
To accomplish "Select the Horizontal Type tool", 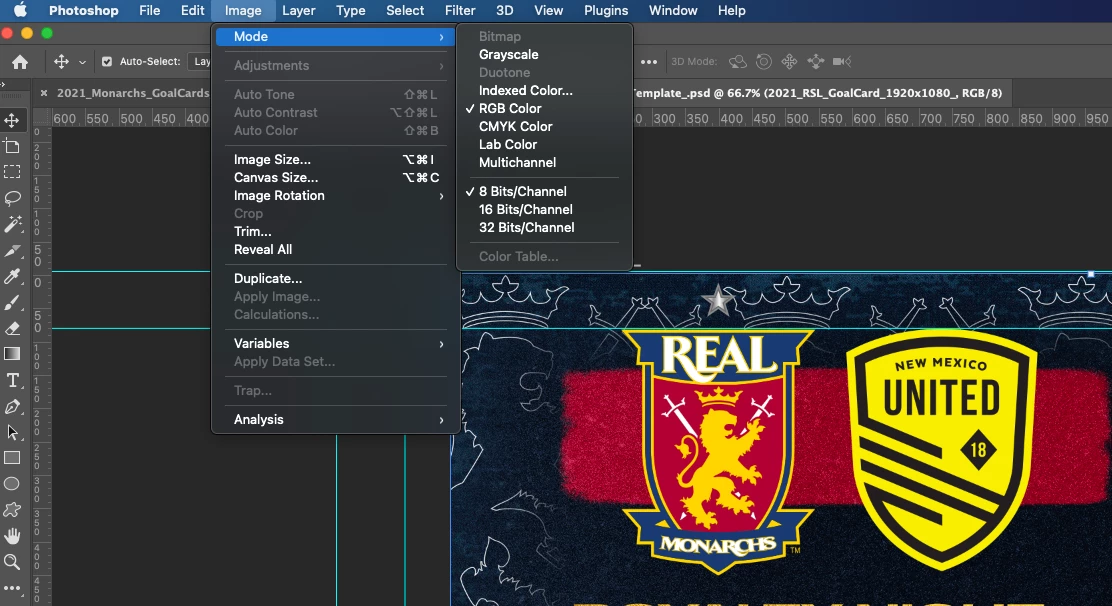I will 12,380.
